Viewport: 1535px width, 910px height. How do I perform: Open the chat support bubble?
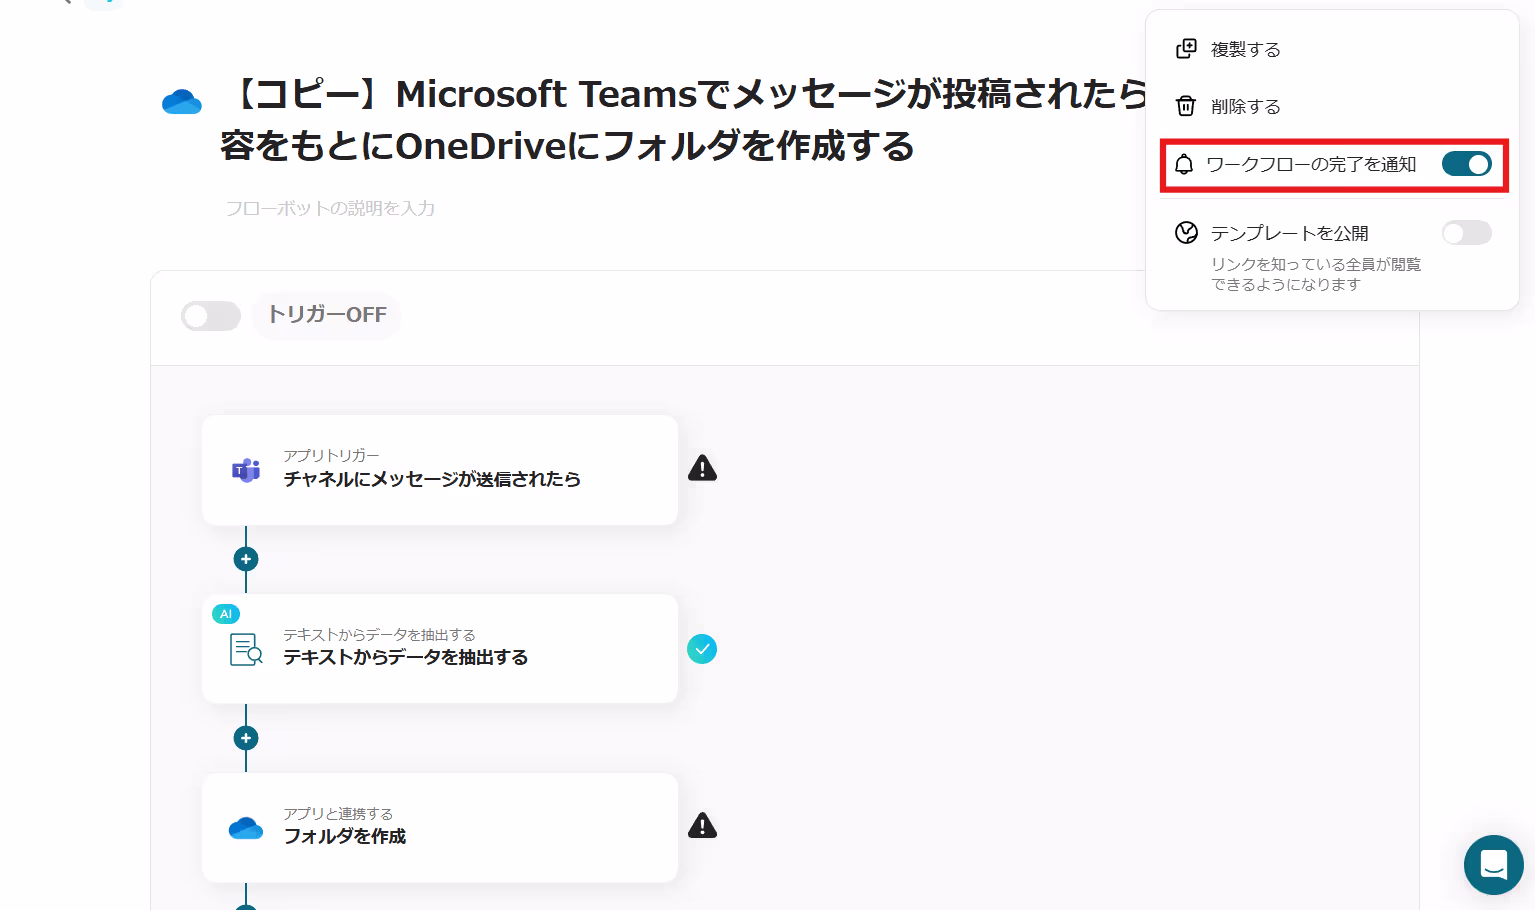[1494, 865]
